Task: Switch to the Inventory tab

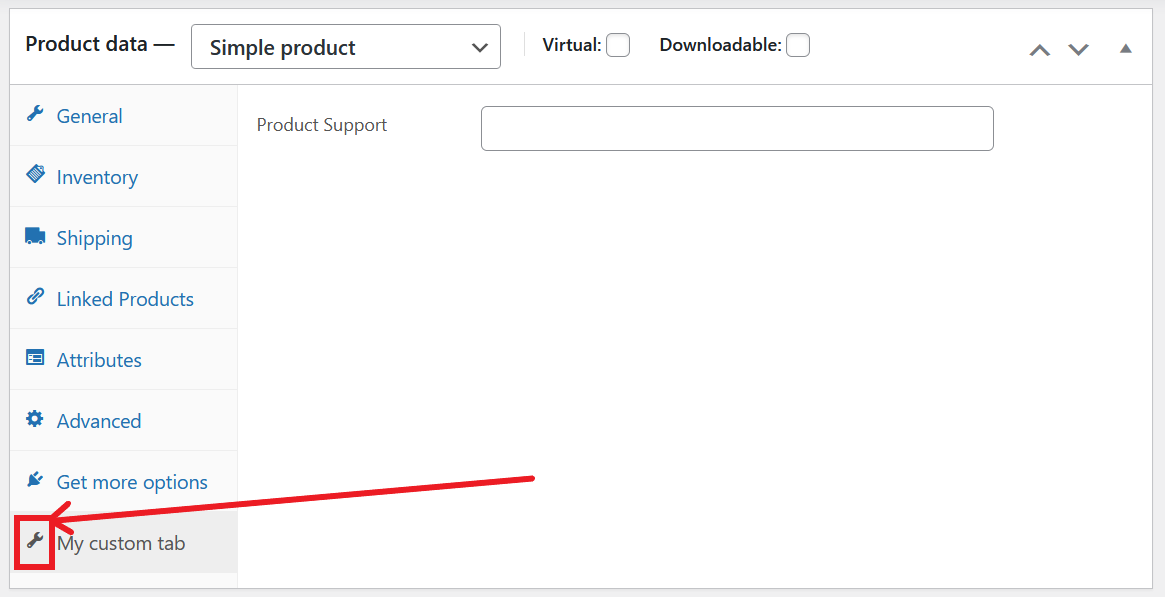Action: point(97,177)
